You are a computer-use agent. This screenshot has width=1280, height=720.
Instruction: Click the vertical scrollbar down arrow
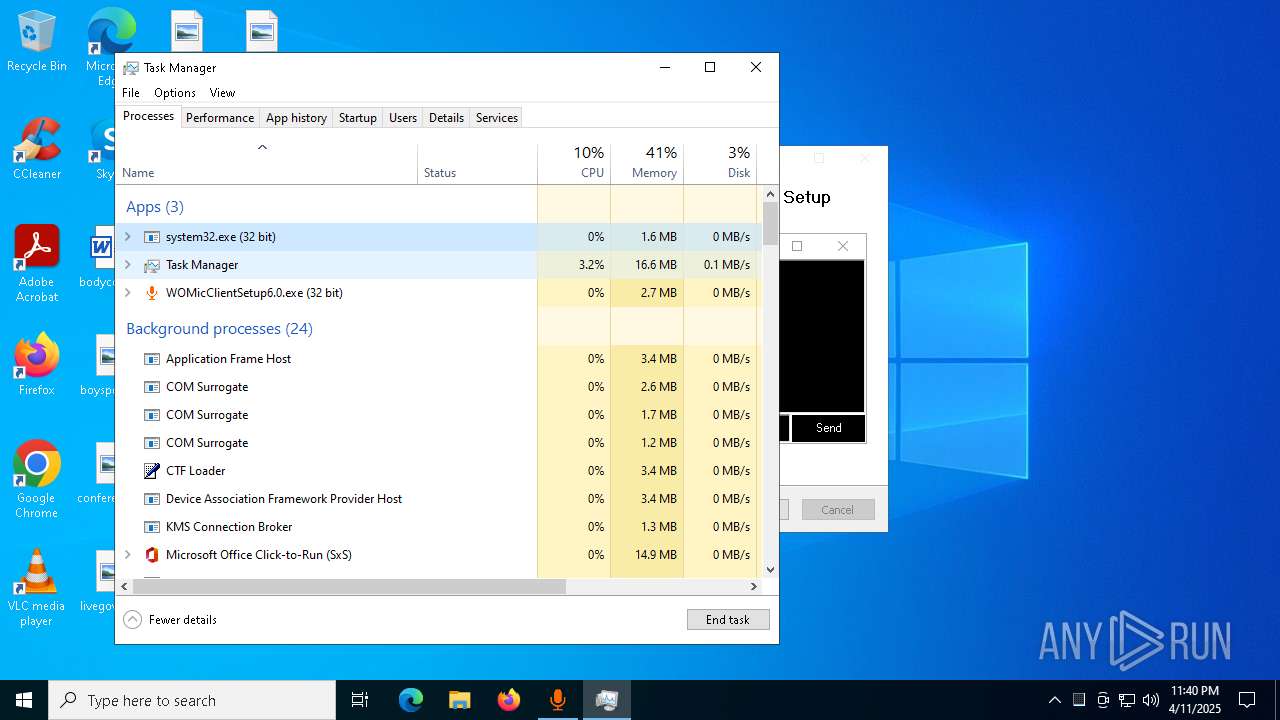[x=770, y=570]
